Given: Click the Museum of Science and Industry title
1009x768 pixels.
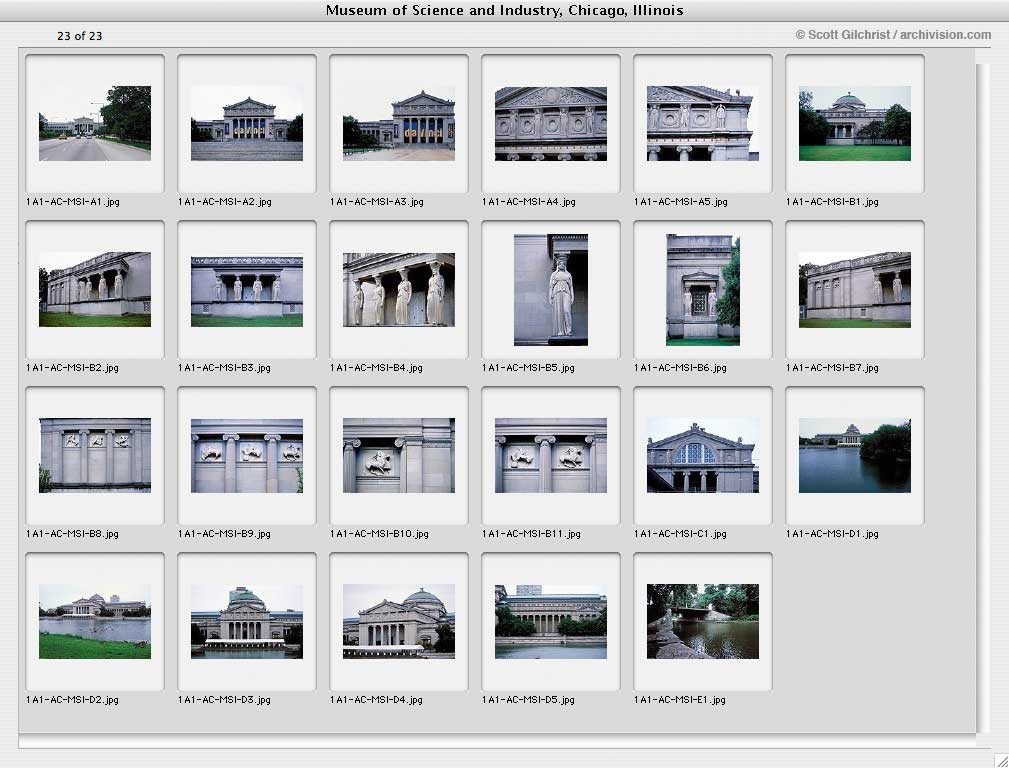Looking at the screenshot, I should [504, 10].
